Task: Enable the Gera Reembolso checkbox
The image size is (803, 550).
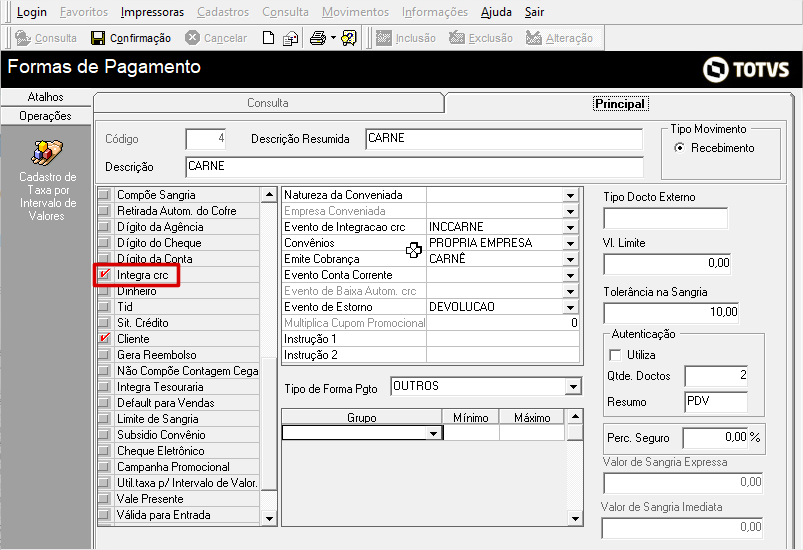Action: 104,354
